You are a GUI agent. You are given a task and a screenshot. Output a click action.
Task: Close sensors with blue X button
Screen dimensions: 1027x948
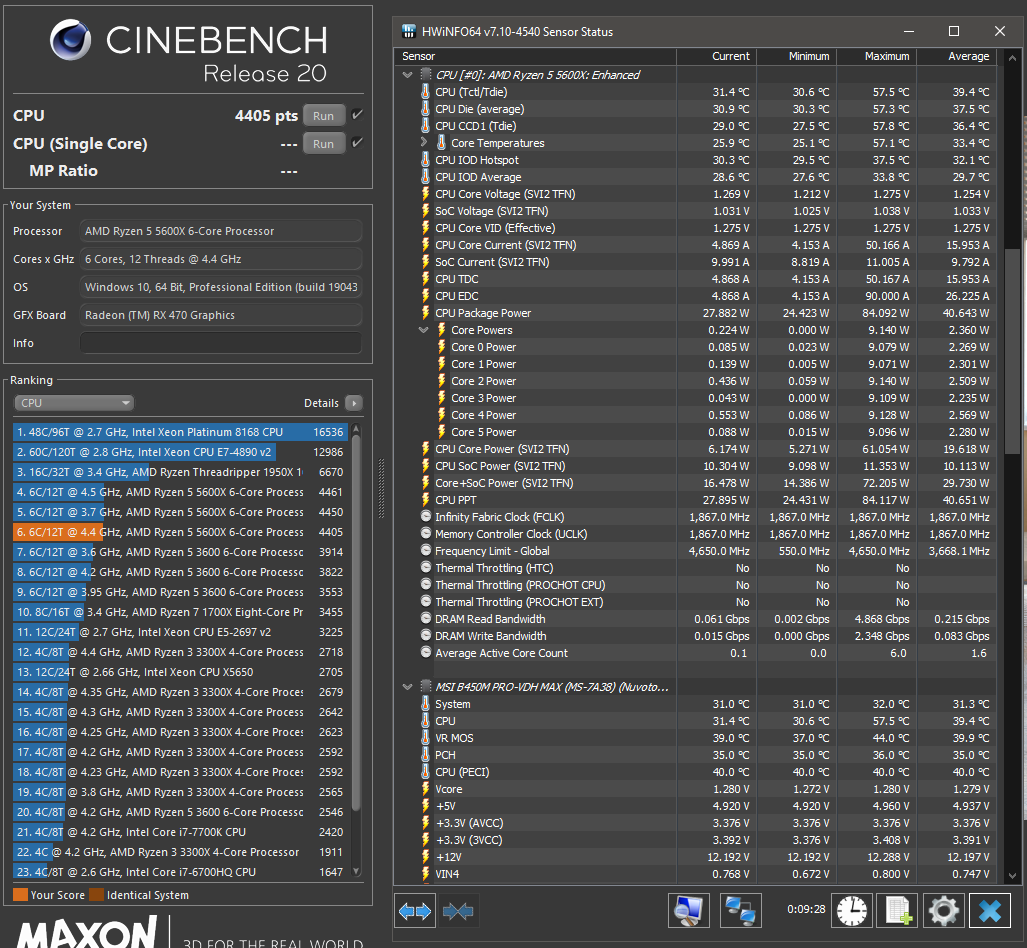click(990, 911)
